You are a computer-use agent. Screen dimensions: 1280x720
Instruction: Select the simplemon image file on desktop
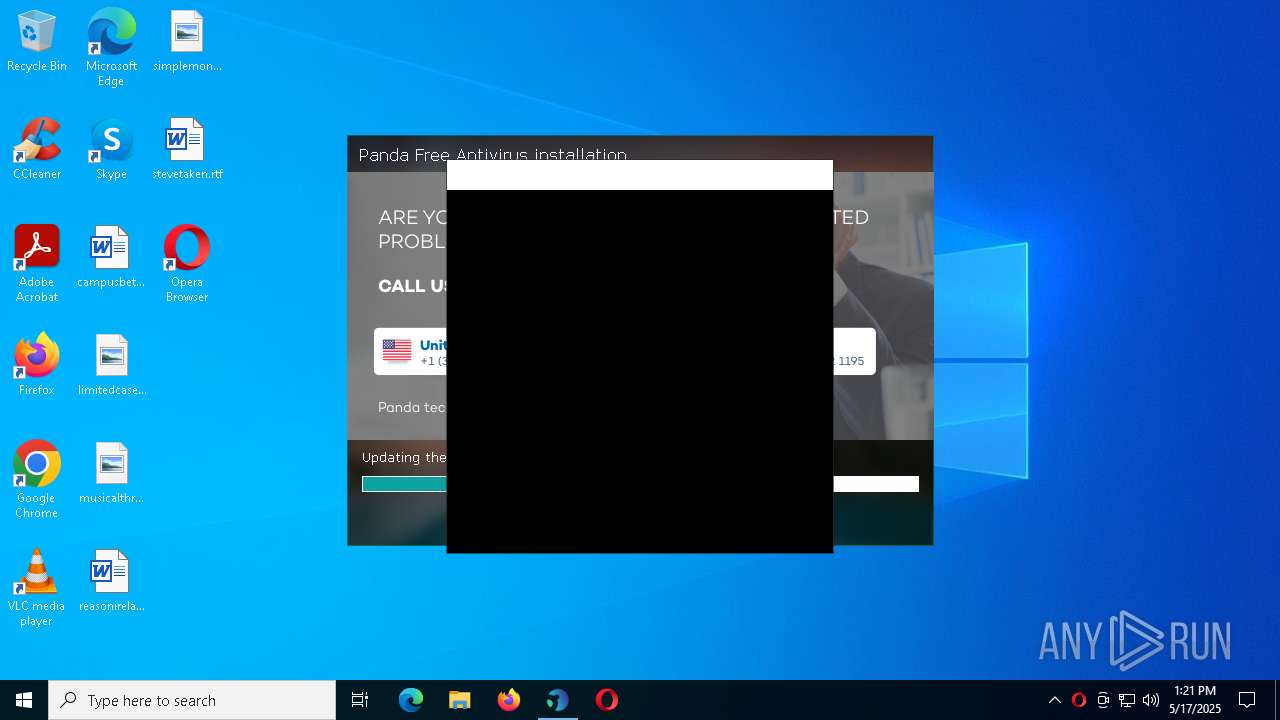coord(187,42)
